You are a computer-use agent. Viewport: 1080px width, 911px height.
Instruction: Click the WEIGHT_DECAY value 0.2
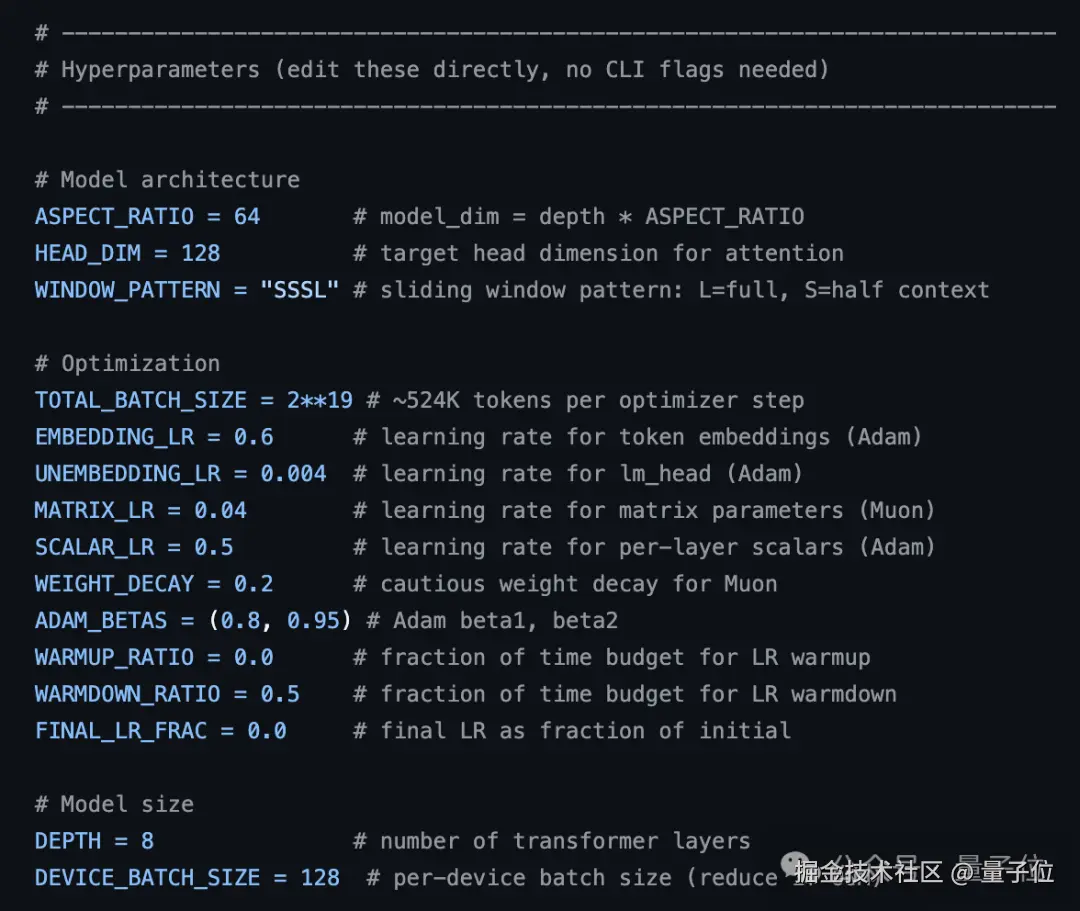click(253, 584)
